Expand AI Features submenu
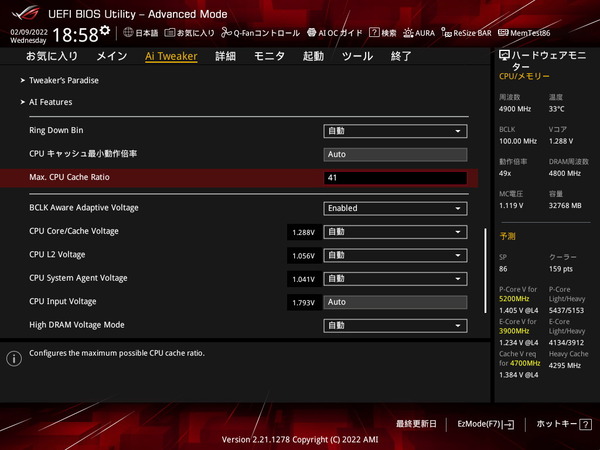 click(50, 102)
